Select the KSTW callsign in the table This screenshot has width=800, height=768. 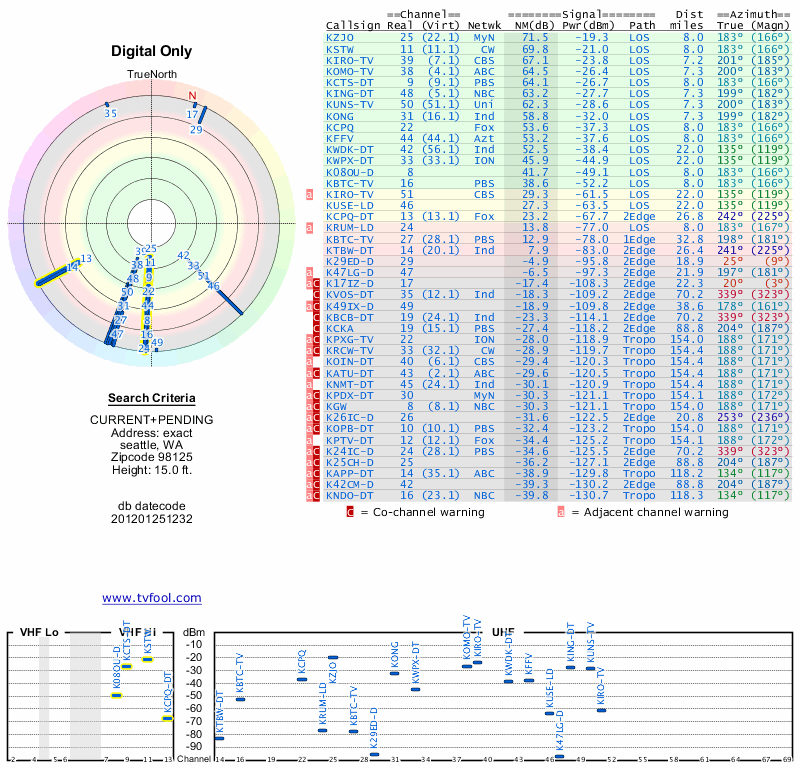tap(340, 48)
